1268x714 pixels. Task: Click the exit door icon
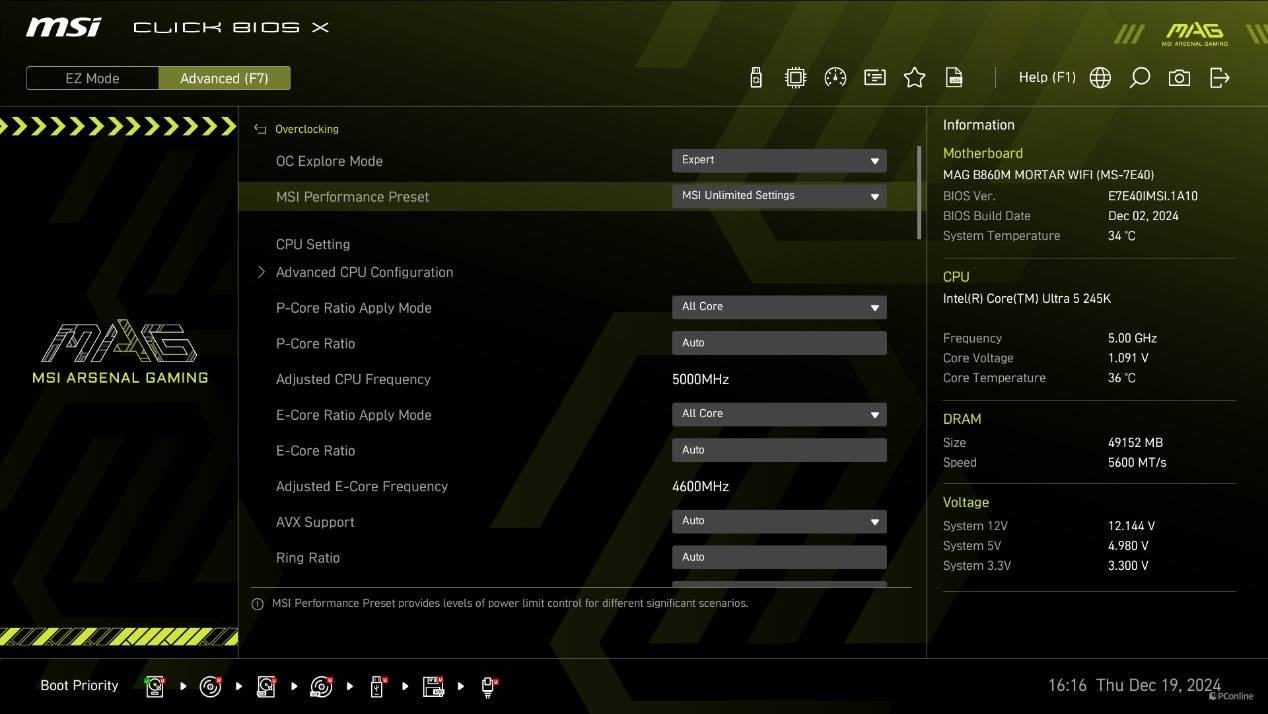[x=1219, y=78]
